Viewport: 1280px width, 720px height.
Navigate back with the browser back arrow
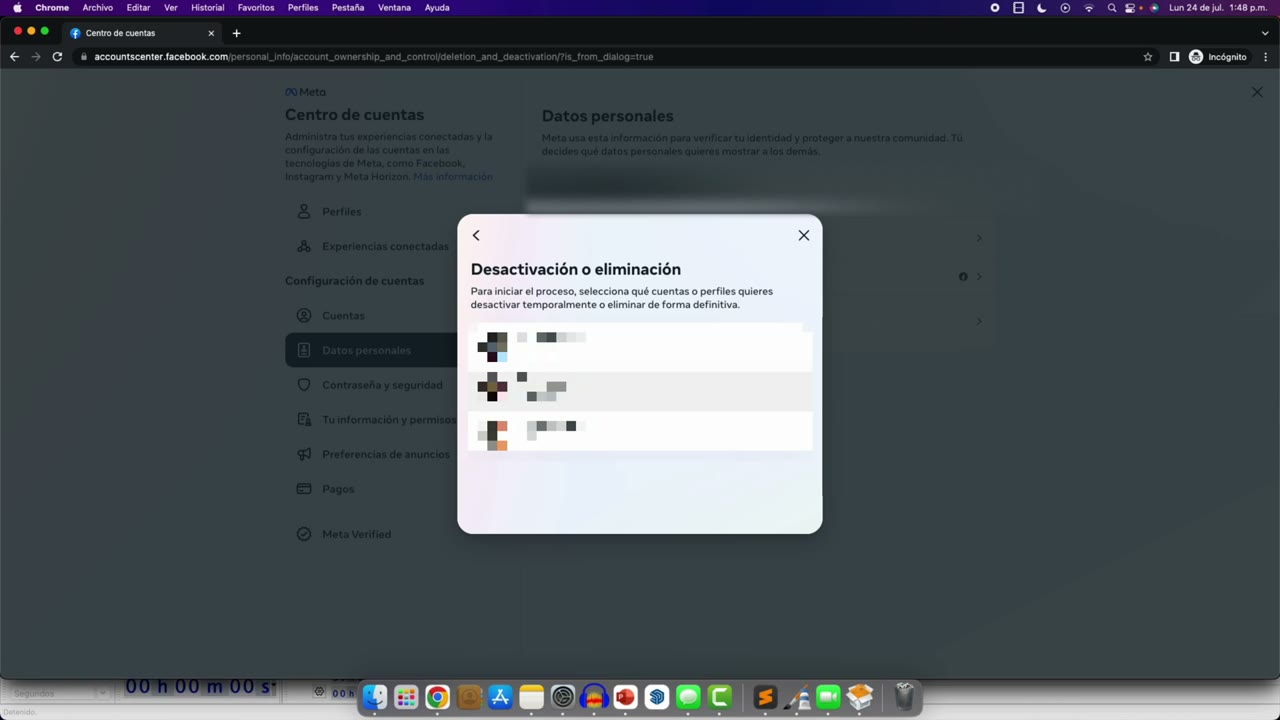pyautogui.click(x=14, y=57)
